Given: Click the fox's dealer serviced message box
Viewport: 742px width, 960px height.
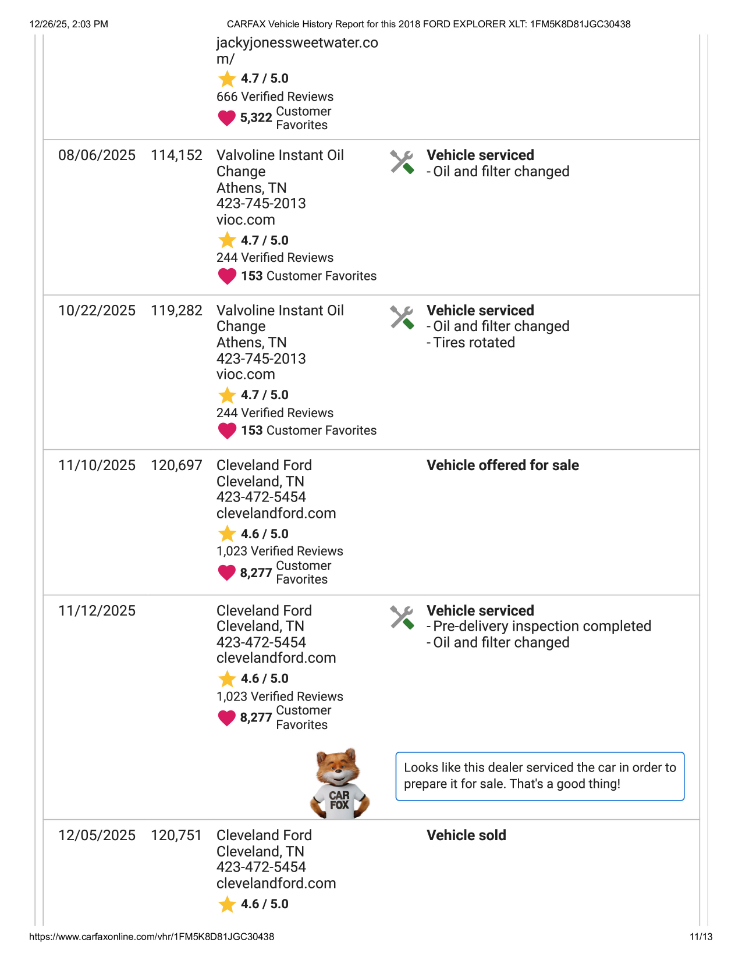Looking at the screenshot, I should (x=540, y=776).
